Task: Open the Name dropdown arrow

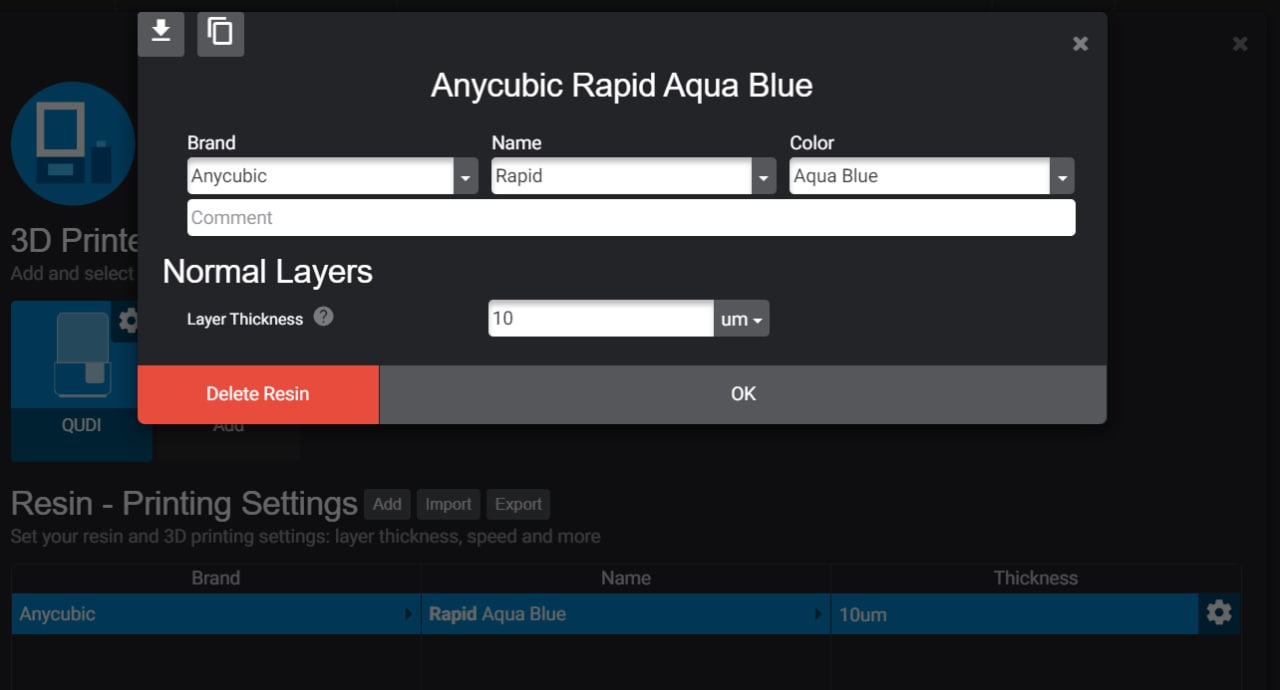Action: point(764,177)
